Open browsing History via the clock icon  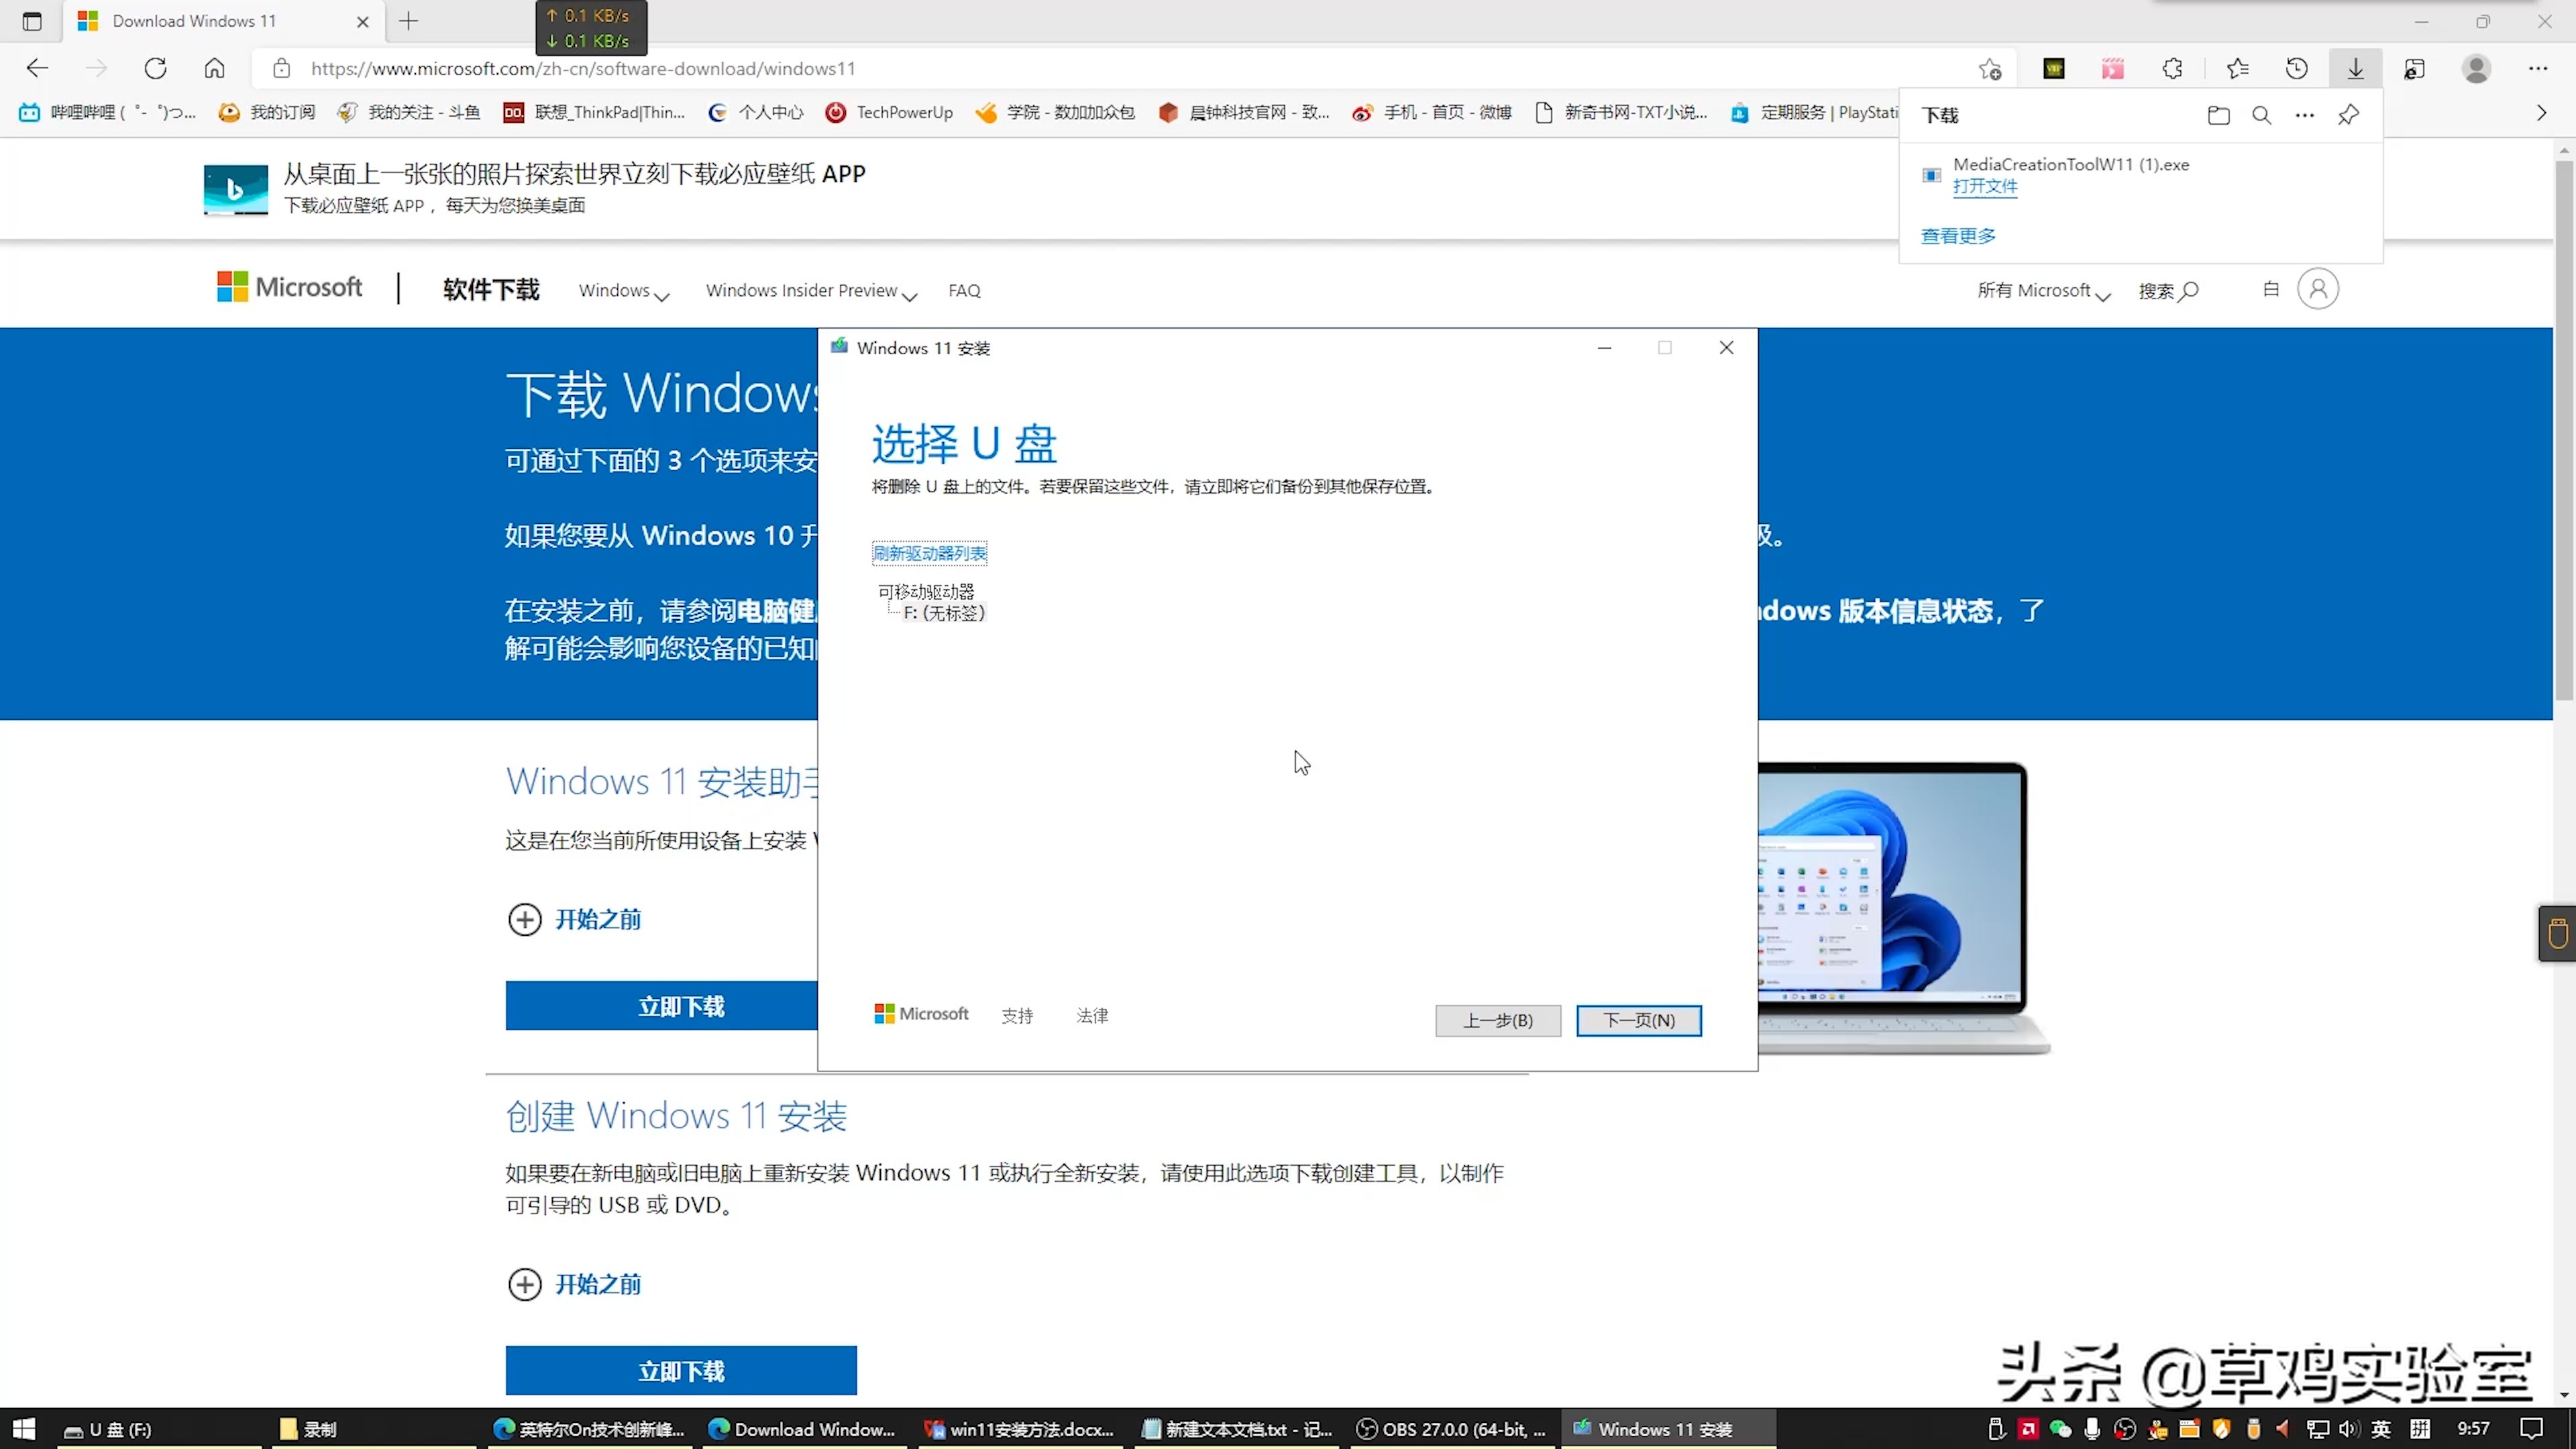[2297, 68]
